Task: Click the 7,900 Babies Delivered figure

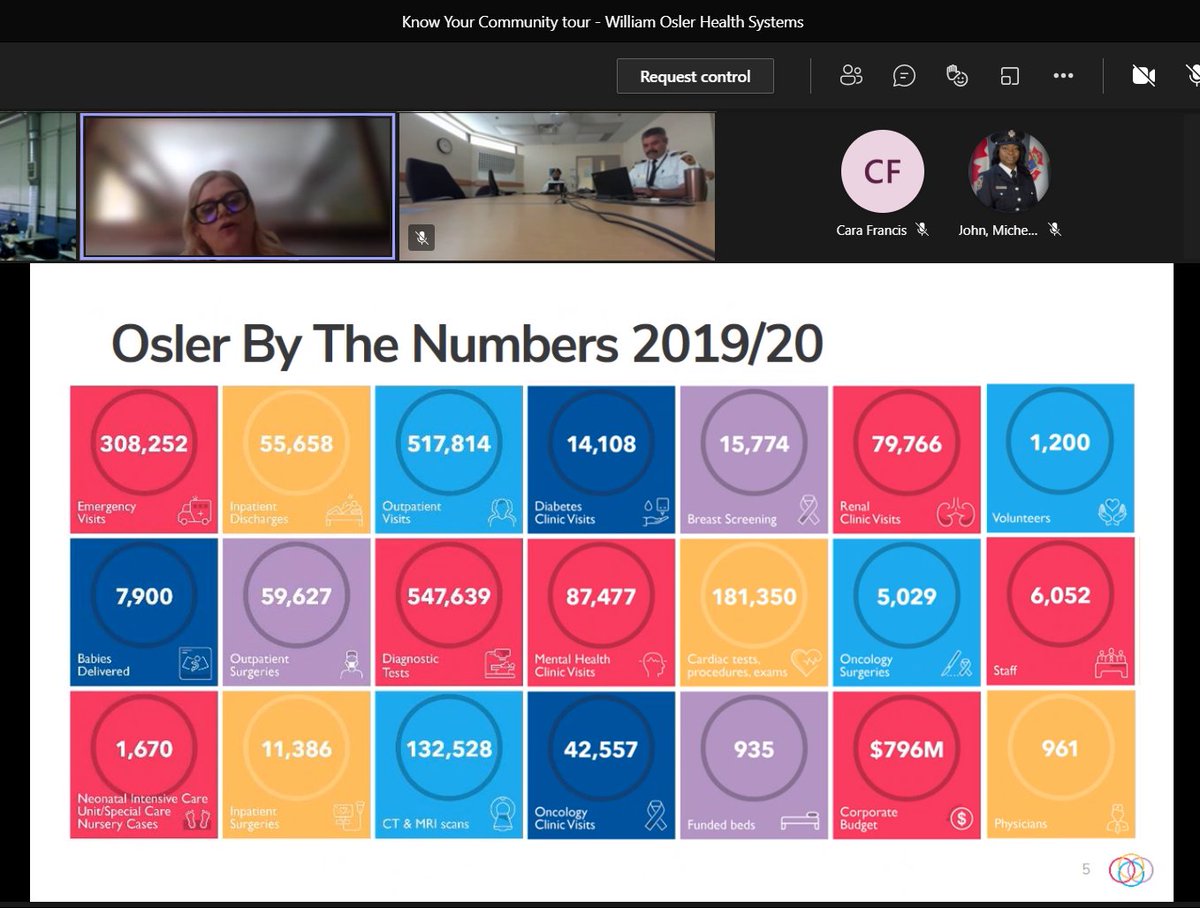Action: [144, 597]
